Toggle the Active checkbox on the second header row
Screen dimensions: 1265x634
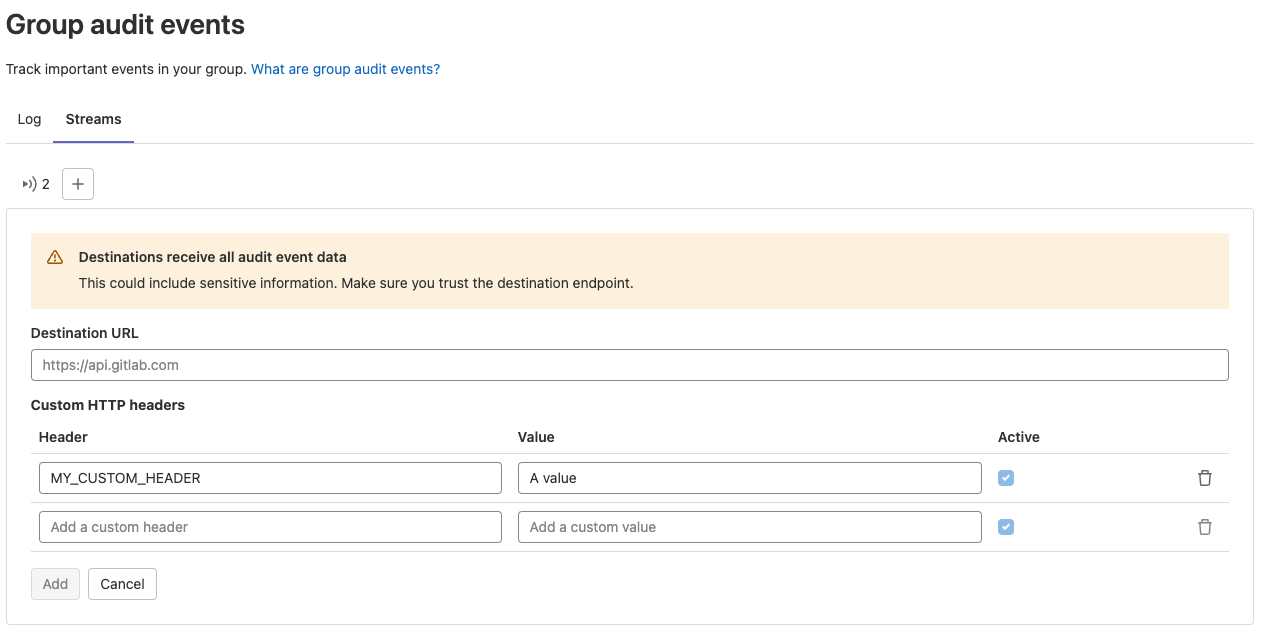point(1005,527)
